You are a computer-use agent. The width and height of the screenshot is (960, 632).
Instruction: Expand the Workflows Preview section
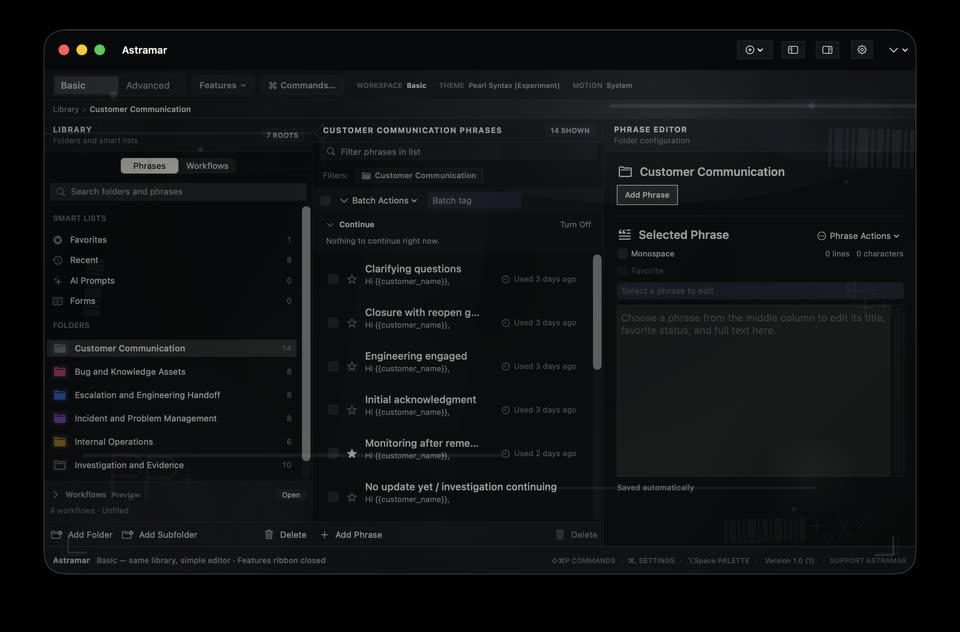(56, 495)
